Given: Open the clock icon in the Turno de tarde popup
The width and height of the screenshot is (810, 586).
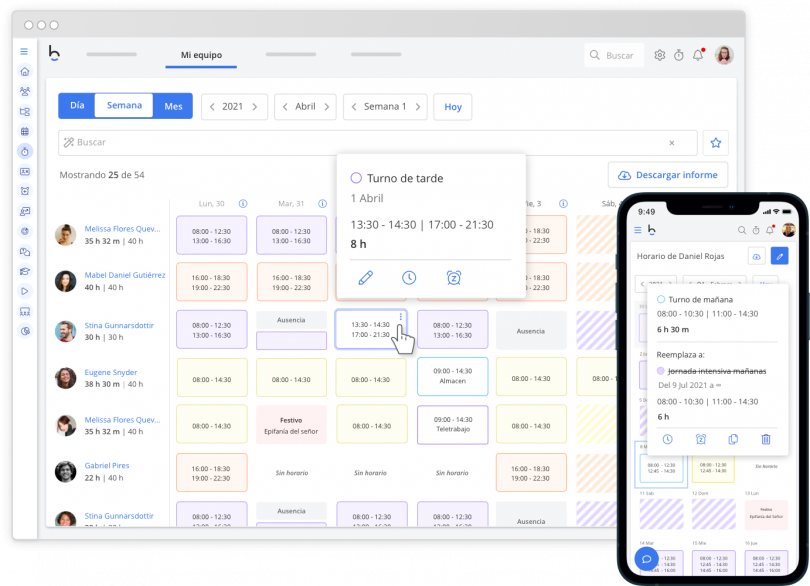Looking at the screenshot, I should 409,277.
